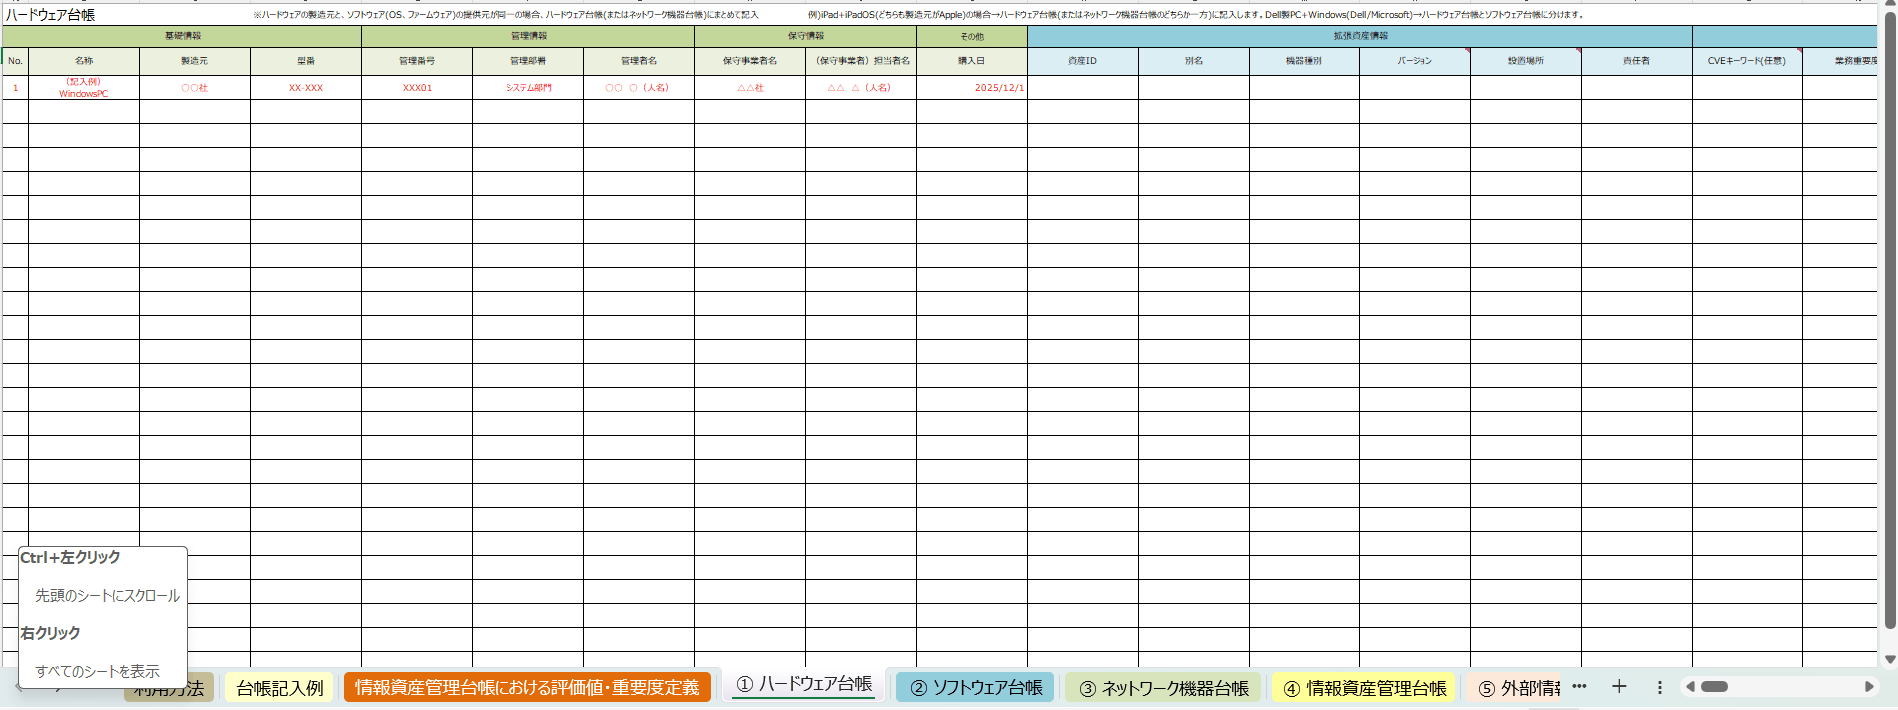The height and width of the screenshot is (710, 1898).
Task: Open the 情報資産管理台帳における評価値・重要度定義 tab
Action: (x=527, y=688)
